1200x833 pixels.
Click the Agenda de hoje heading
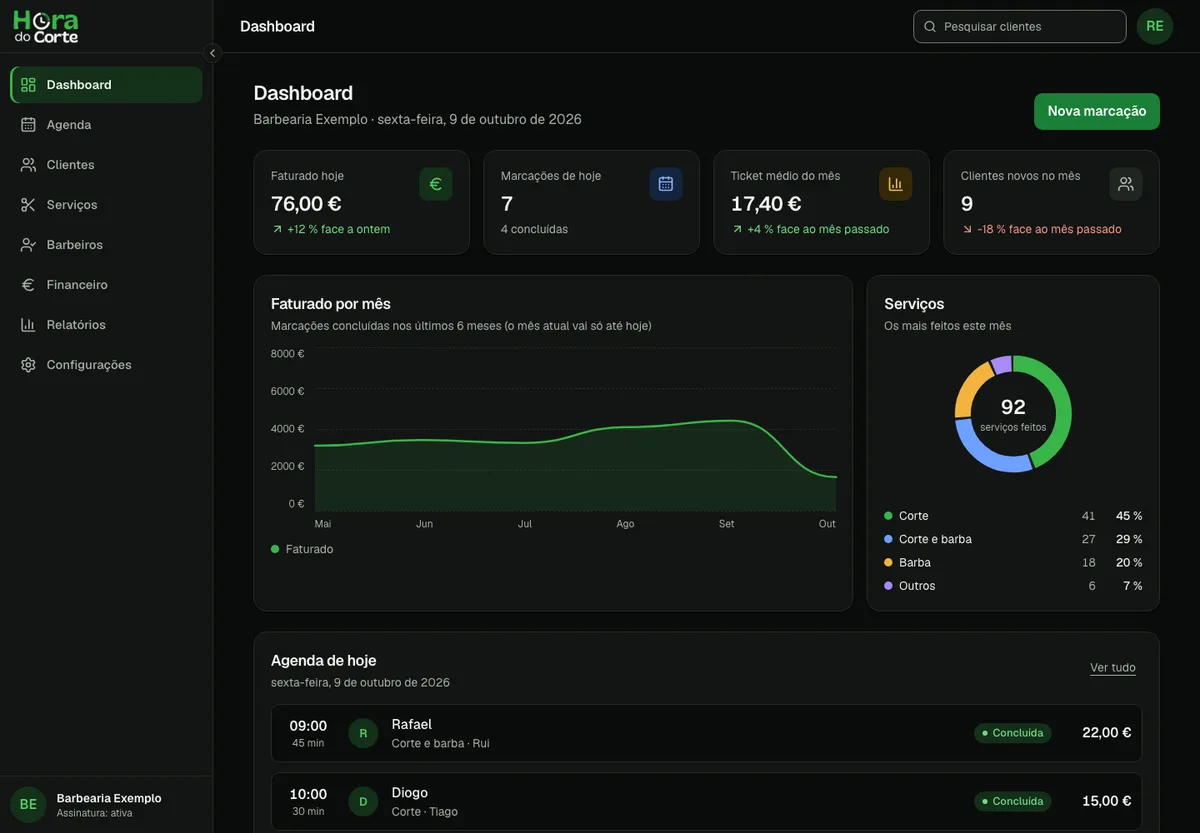click(x=324, y=661)
